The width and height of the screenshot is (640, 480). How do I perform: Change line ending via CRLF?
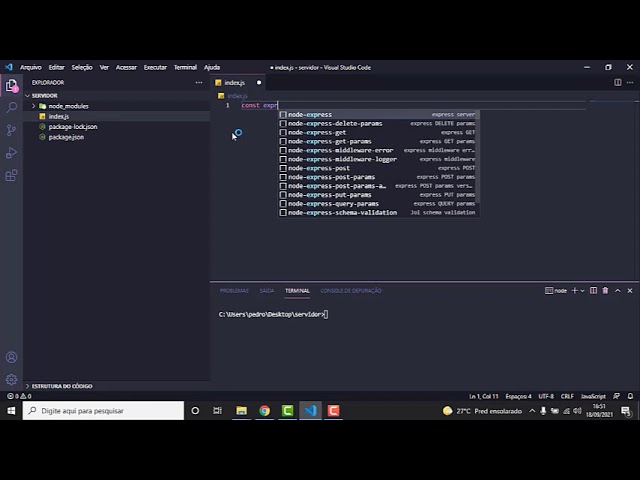567,396
